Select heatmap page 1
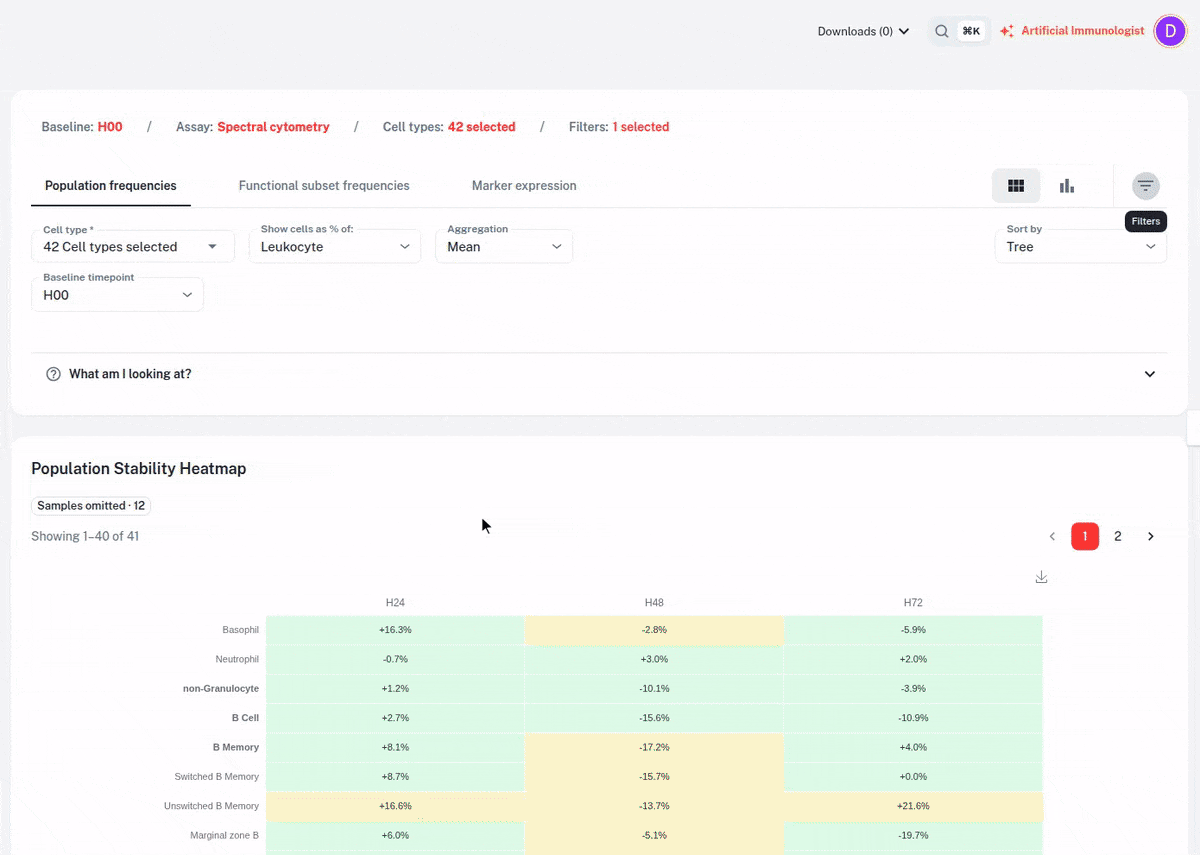This screenshot has height=855, width=1200. click(1085, 536)
